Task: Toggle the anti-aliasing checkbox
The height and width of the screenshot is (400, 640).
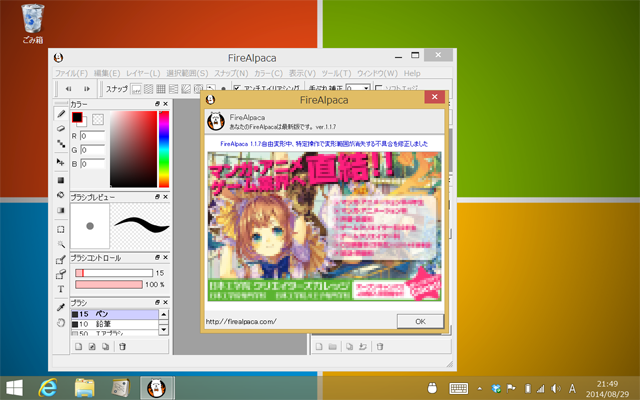Action: click(x=237, y=88)
